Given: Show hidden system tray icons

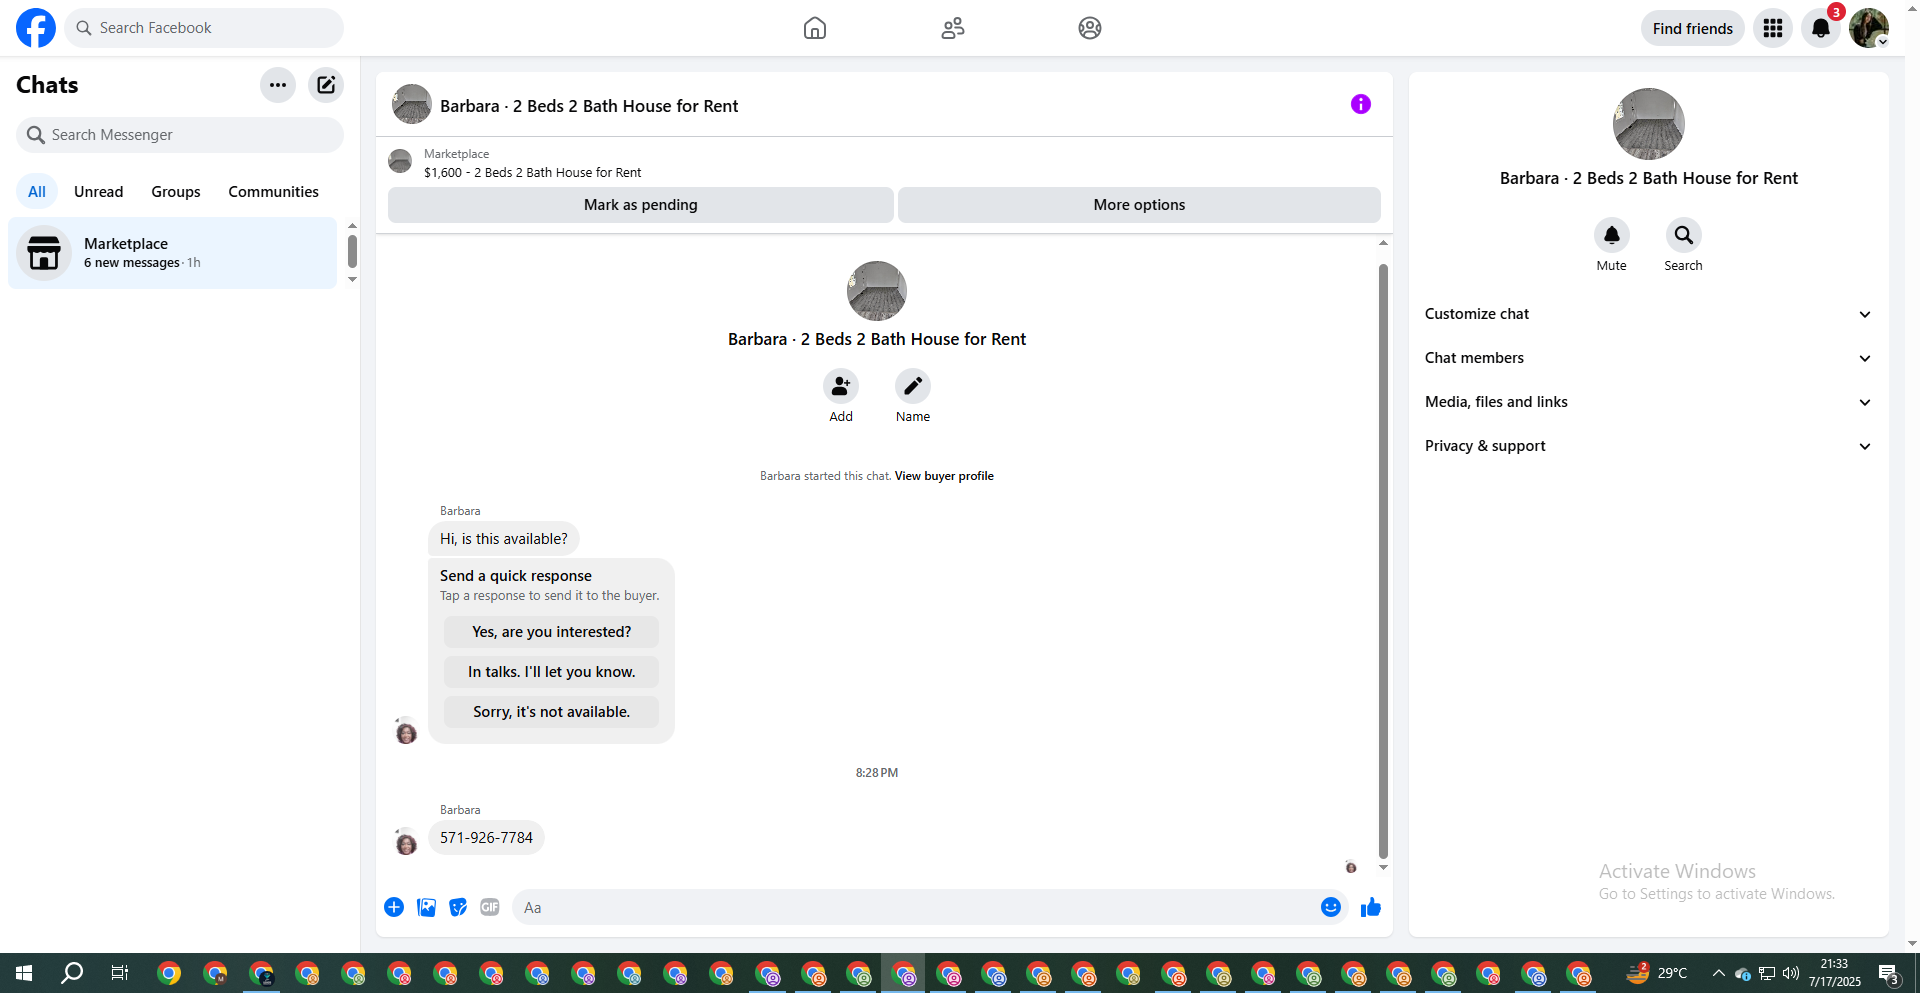Looking at the screenshot, I should coord(1719,973).
